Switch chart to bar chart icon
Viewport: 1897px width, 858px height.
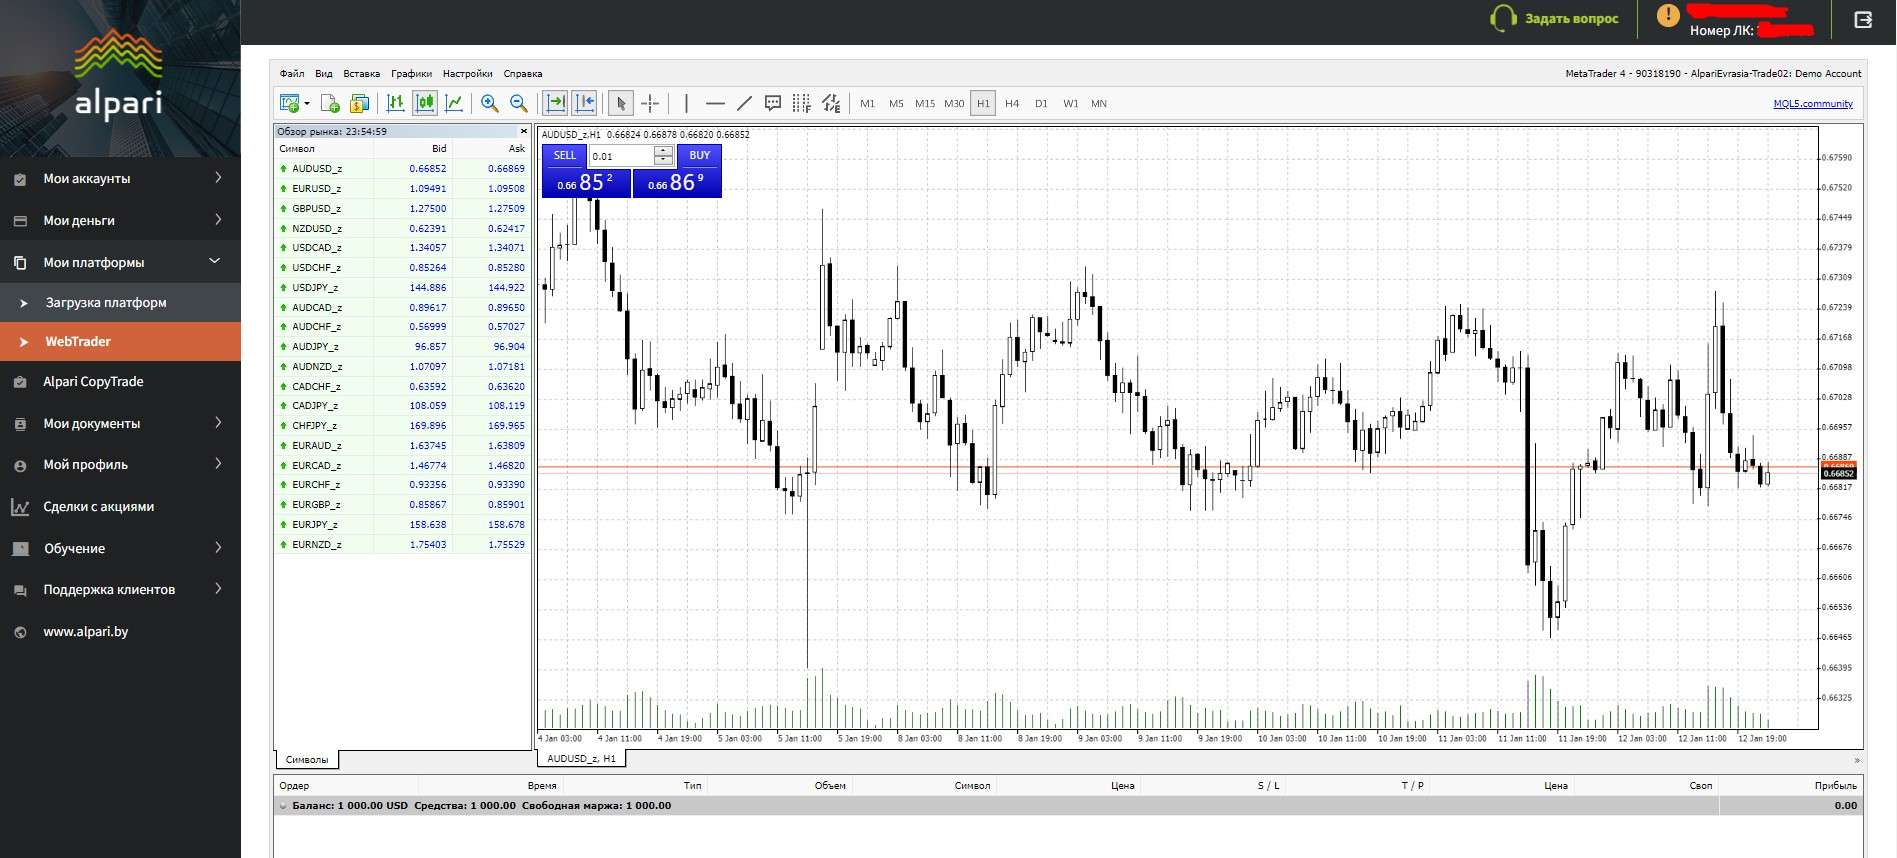click(396, 103)
